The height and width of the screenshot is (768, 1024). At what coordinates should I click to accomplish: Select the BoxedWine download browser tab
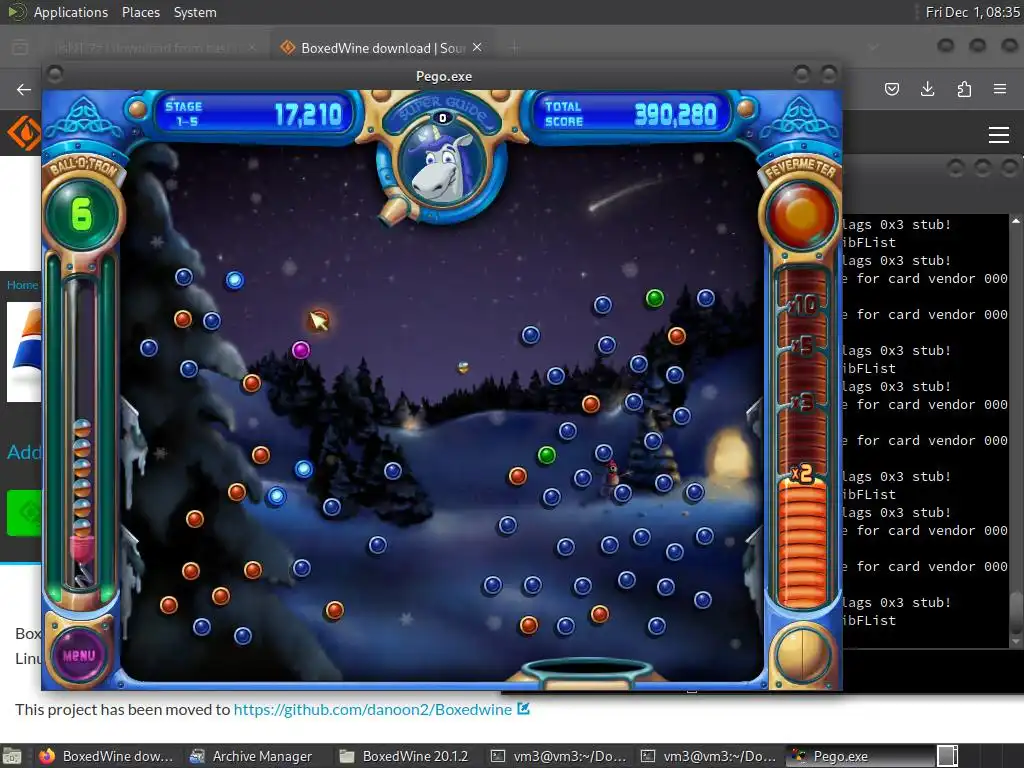(381, 48)
